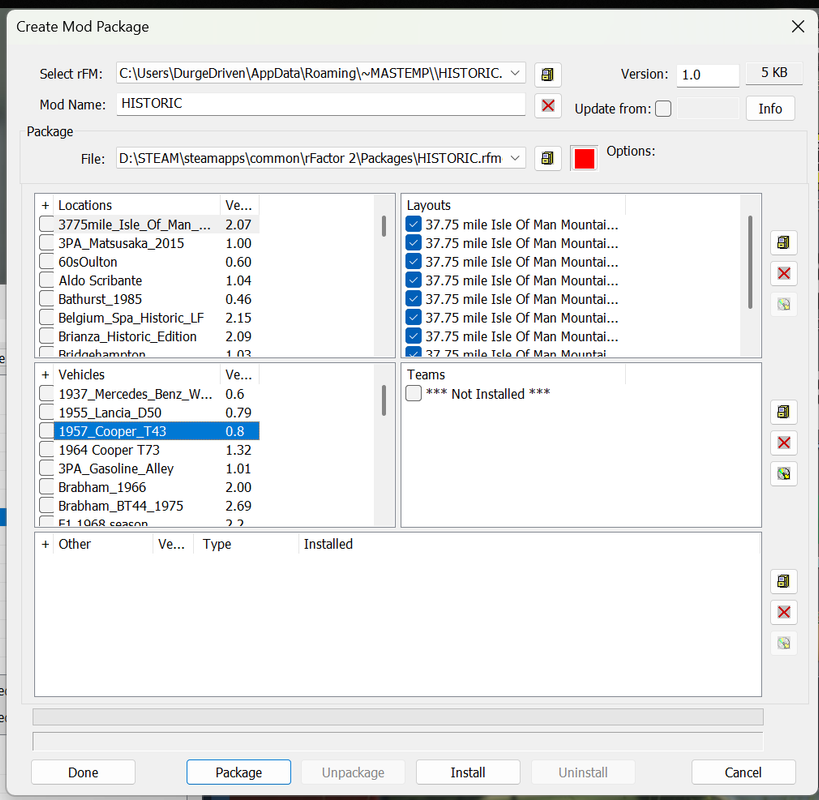Click the Type column header in Other

(247, 544)
